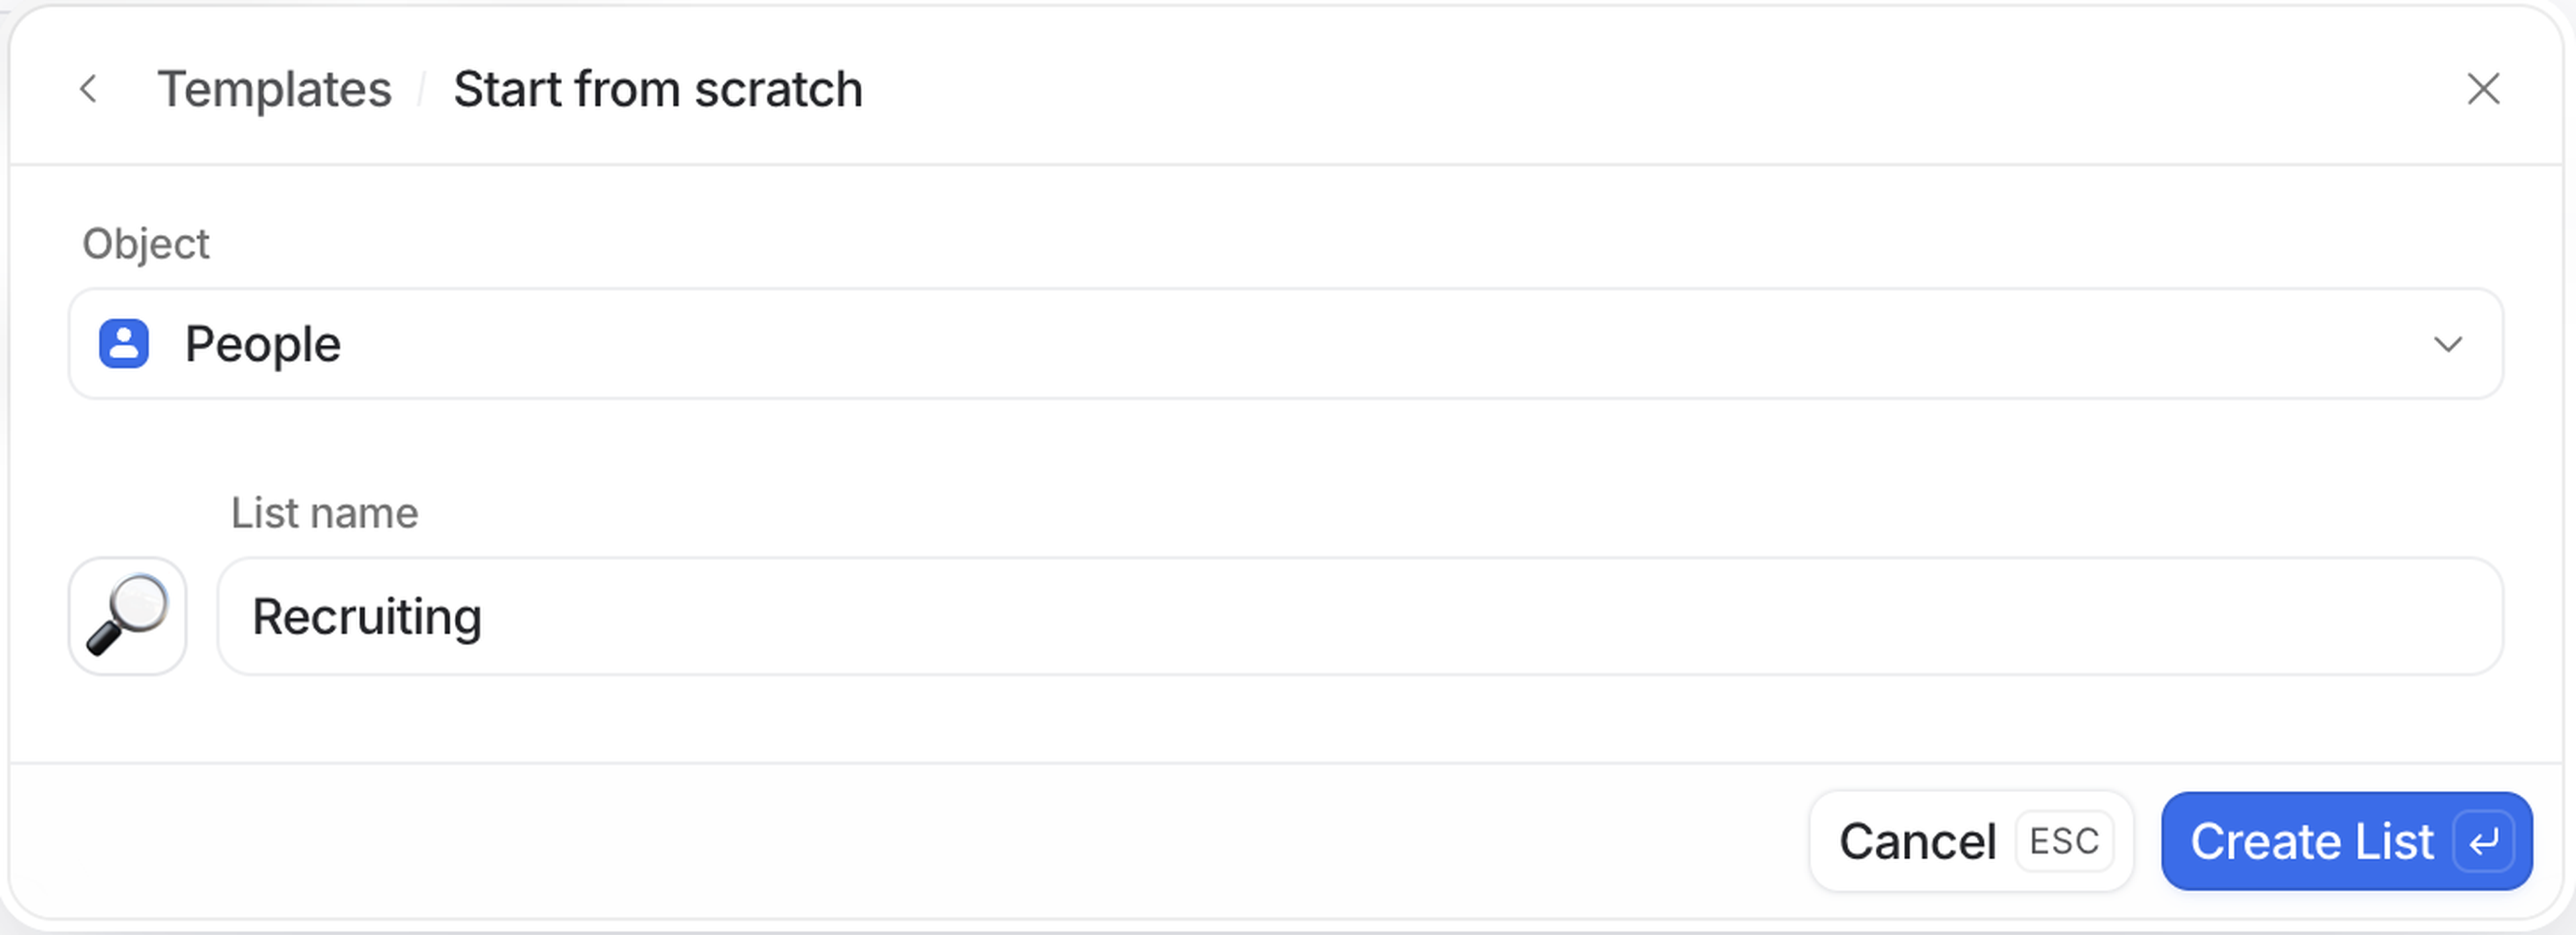Click the word Cancel in the footer

tap(1917, 842)
